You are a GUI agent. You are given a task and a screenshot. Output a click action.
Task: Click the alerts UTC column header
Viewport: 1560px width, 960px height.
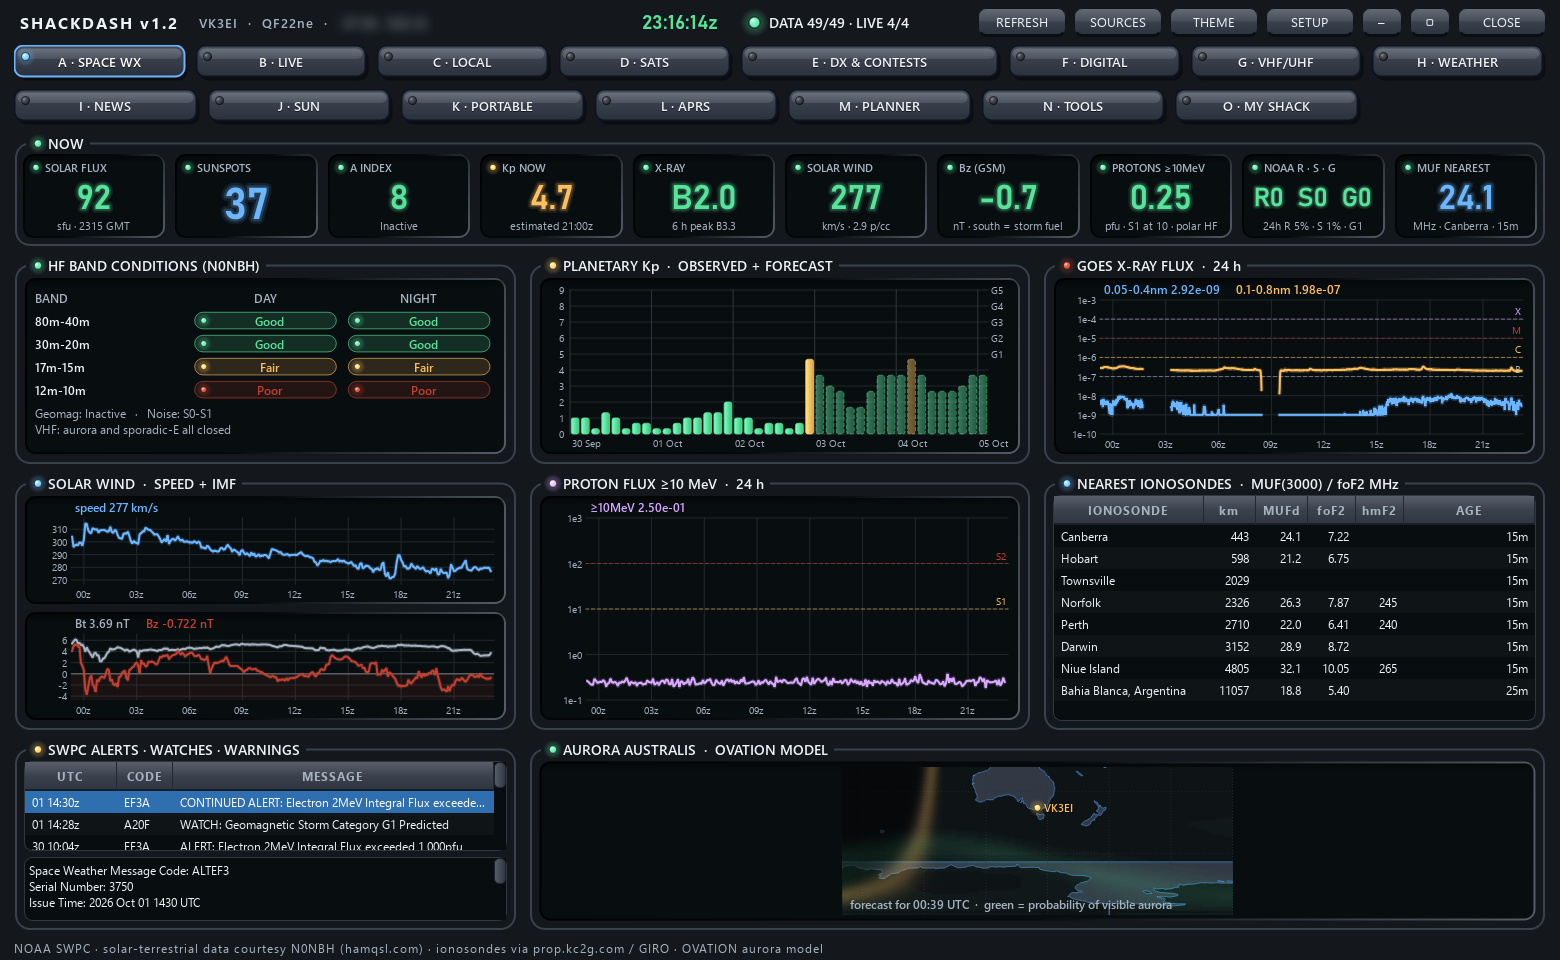click(x=70, y=776)
